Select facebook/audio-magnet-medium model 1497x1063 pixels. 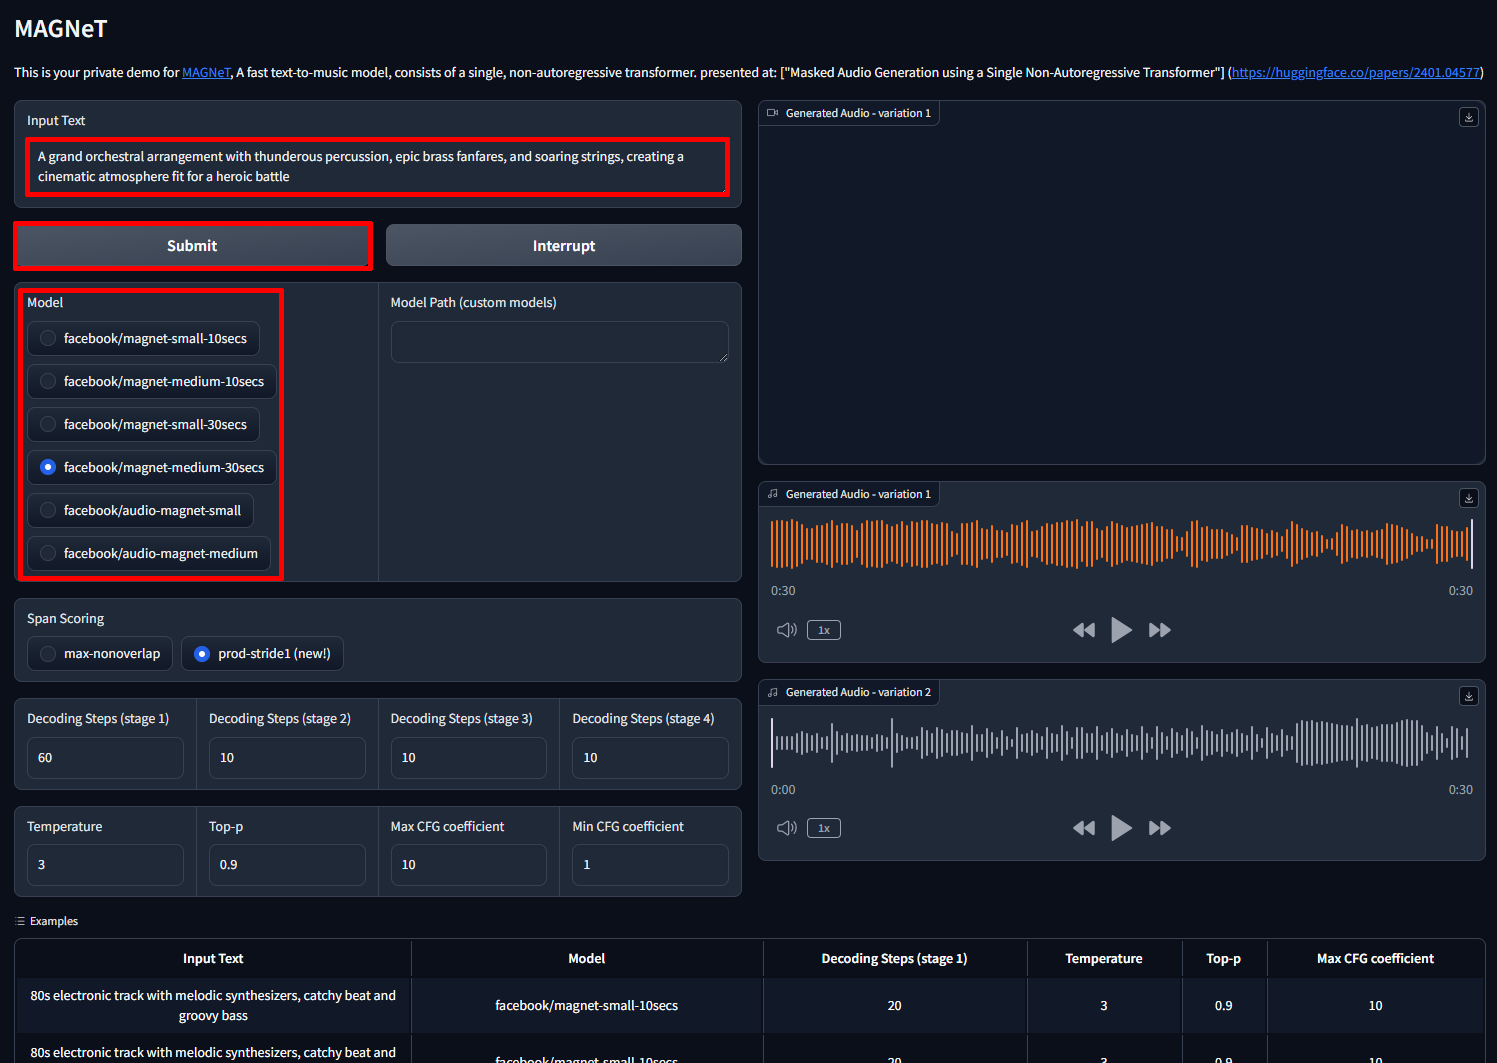pos(149,553)
